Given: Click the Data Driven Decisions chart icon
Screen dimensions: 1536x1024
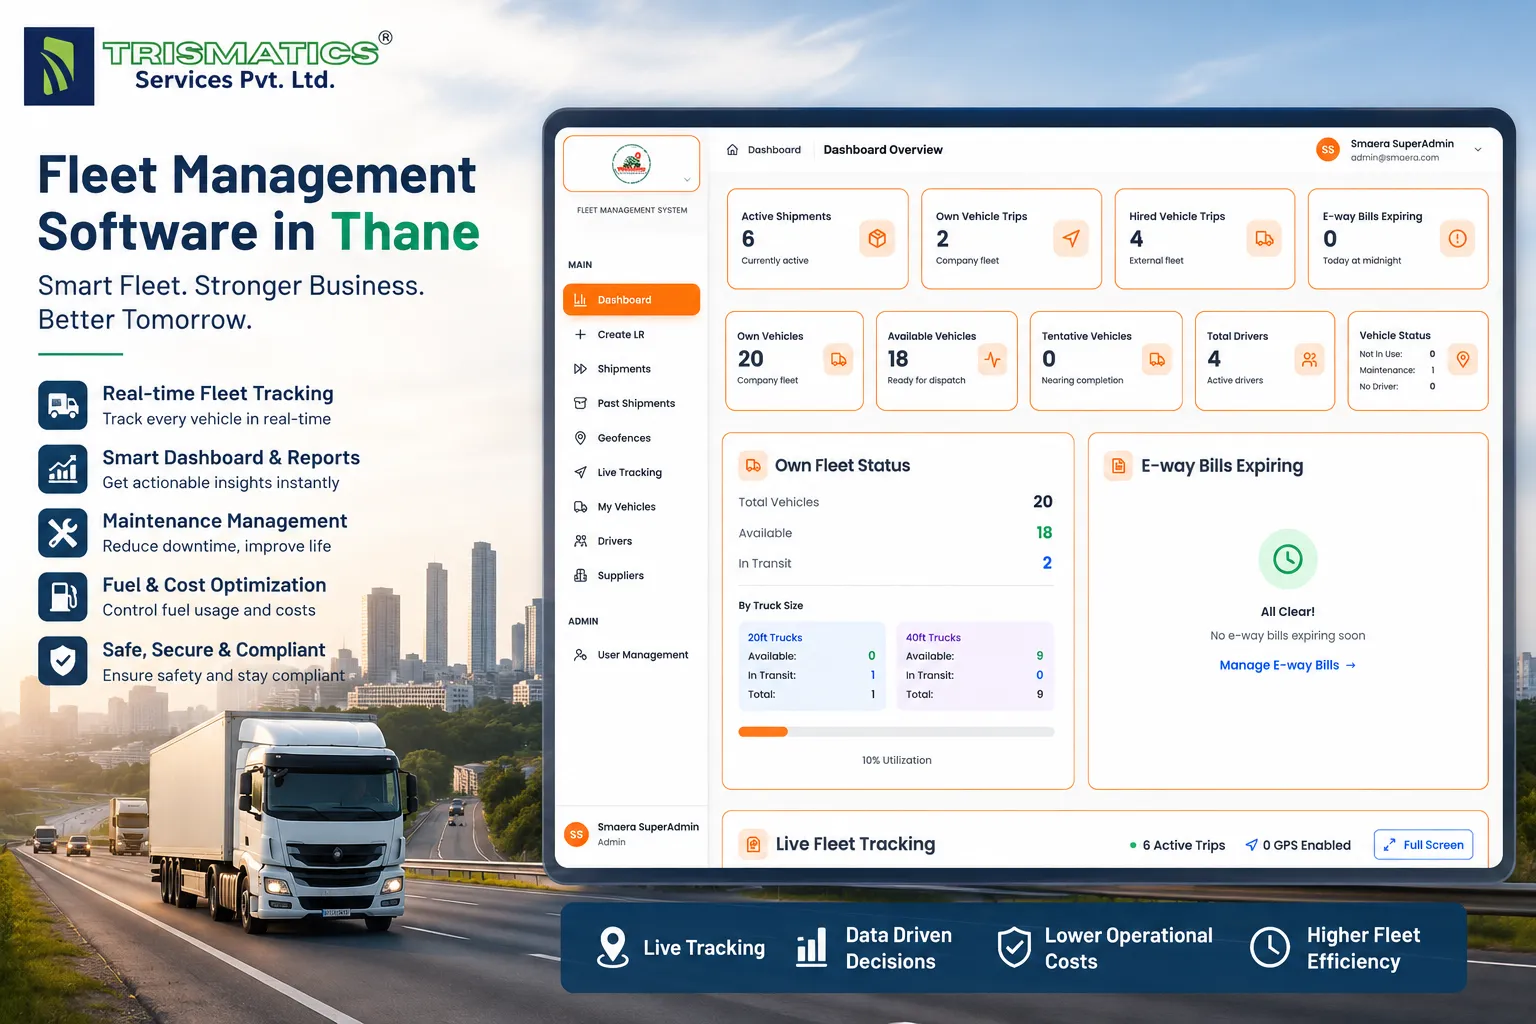Looking at the screenshot, I should click(812, 947).
